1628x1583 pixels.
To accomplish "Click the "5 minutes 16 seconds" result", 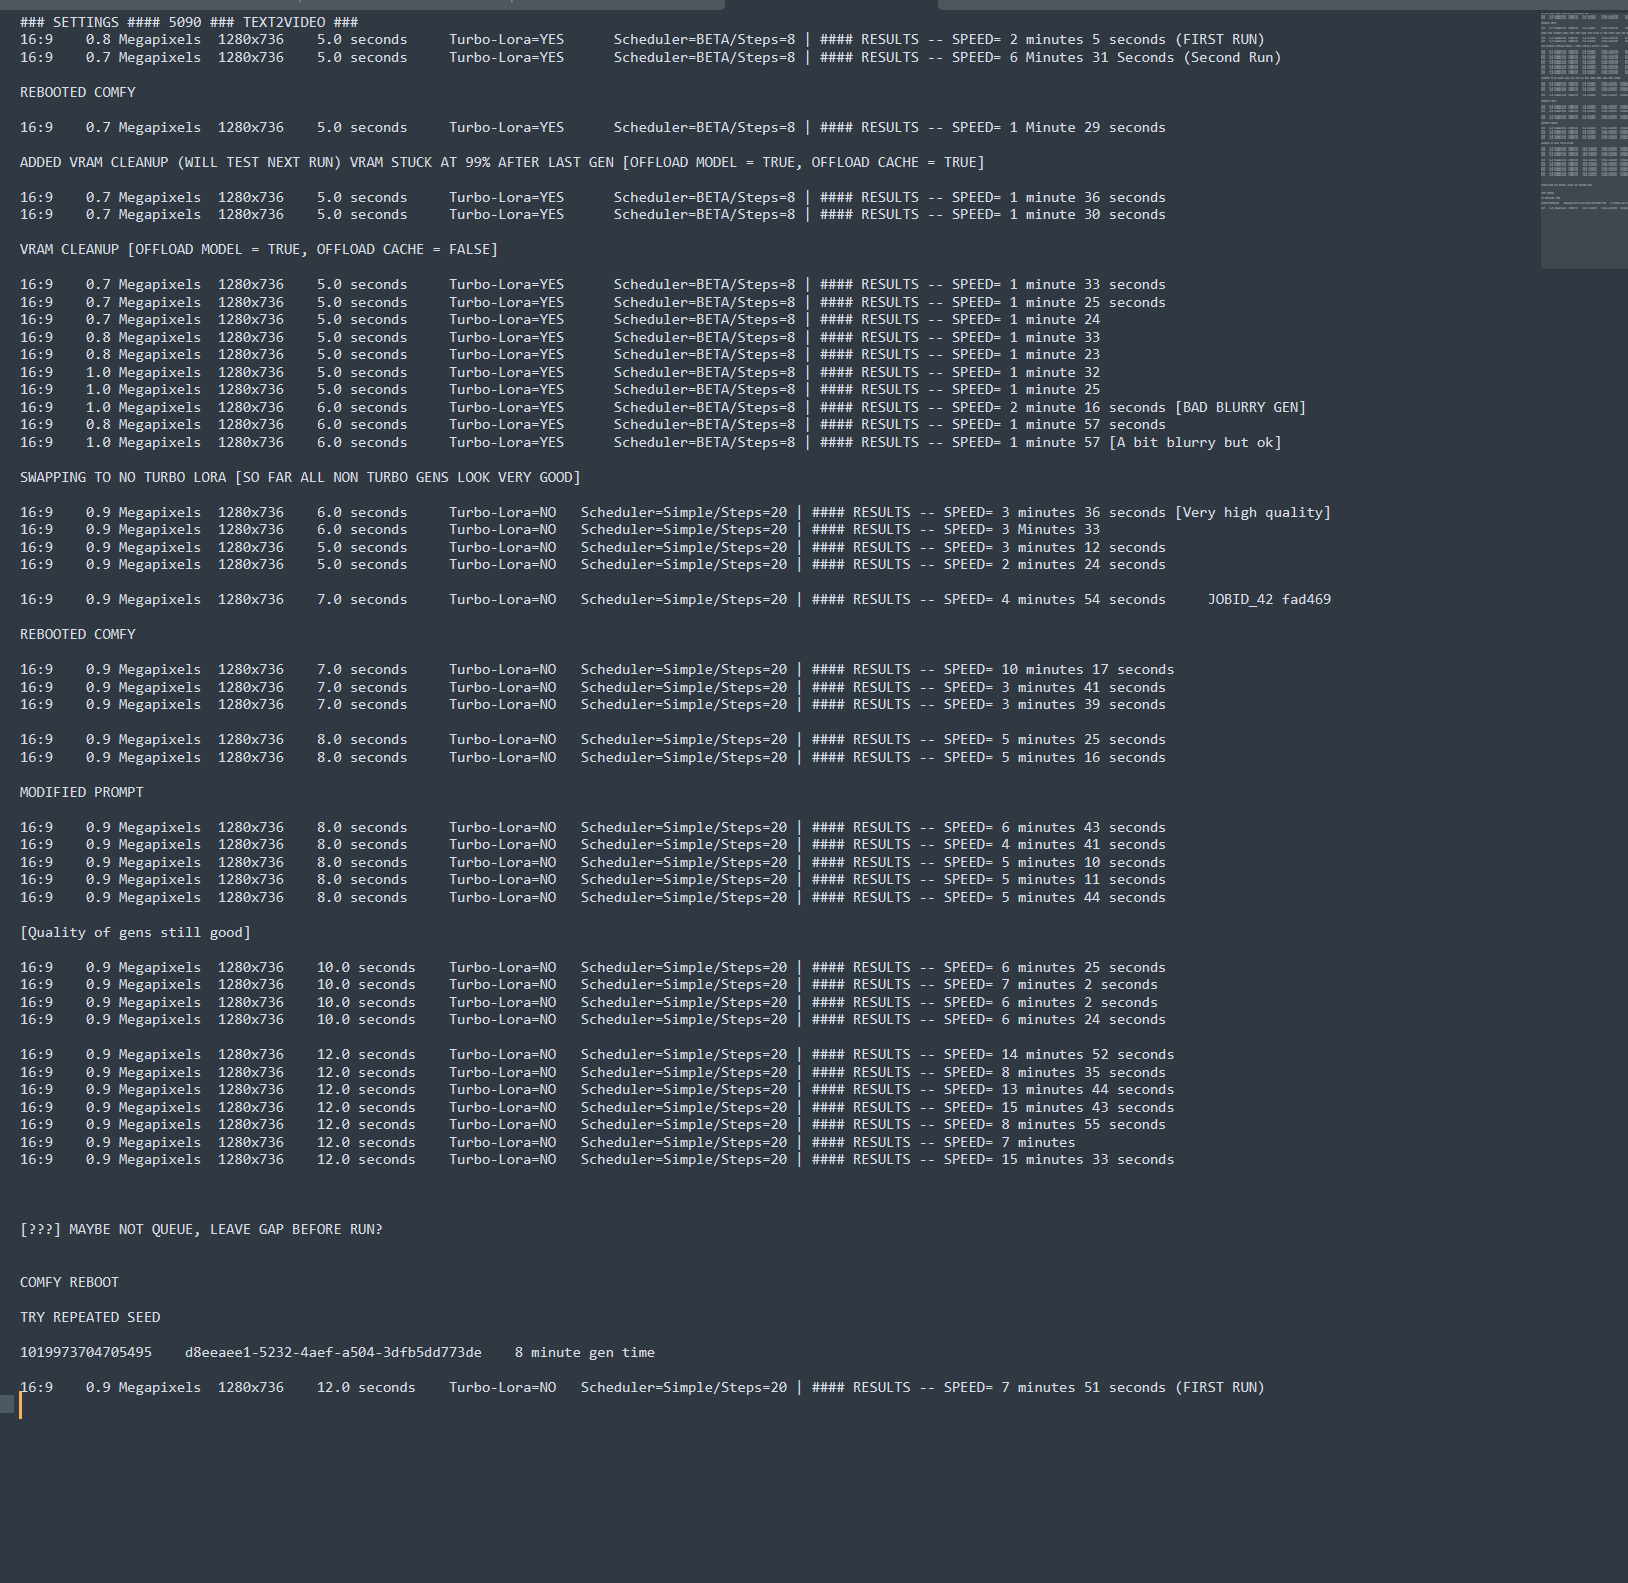I will coord(1083,758).
